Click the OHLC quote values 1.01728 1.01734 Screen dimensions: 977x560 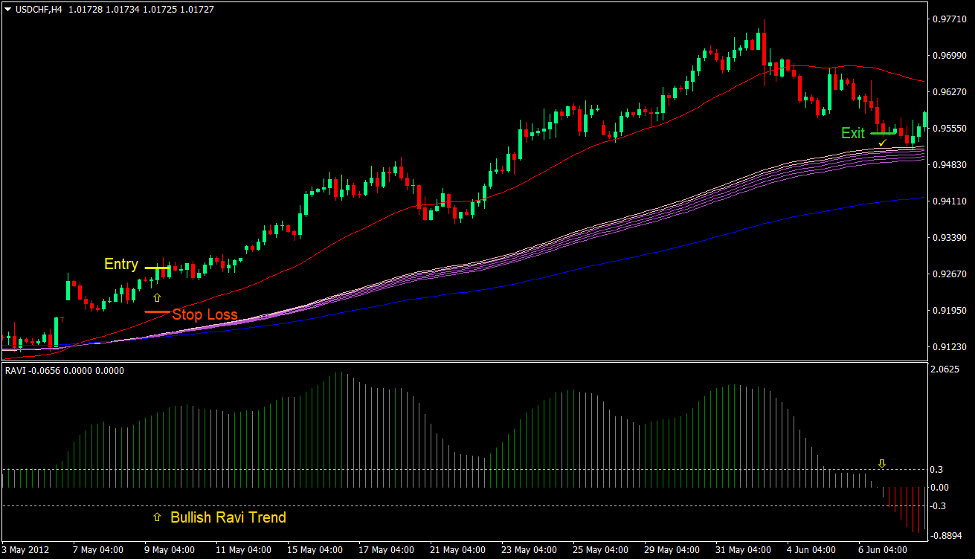coord(104,10)
